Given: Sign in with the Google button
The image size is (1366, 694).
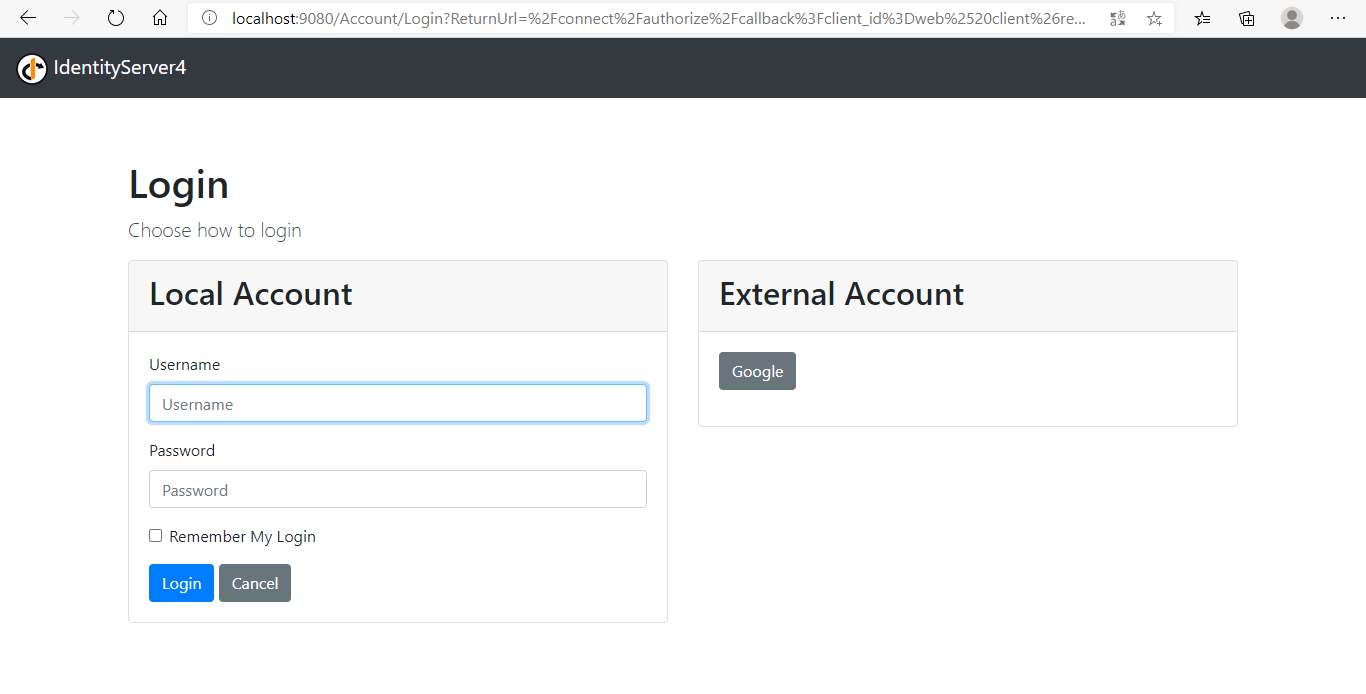Looking at the screenshot, I should click(x=757, y=371).
